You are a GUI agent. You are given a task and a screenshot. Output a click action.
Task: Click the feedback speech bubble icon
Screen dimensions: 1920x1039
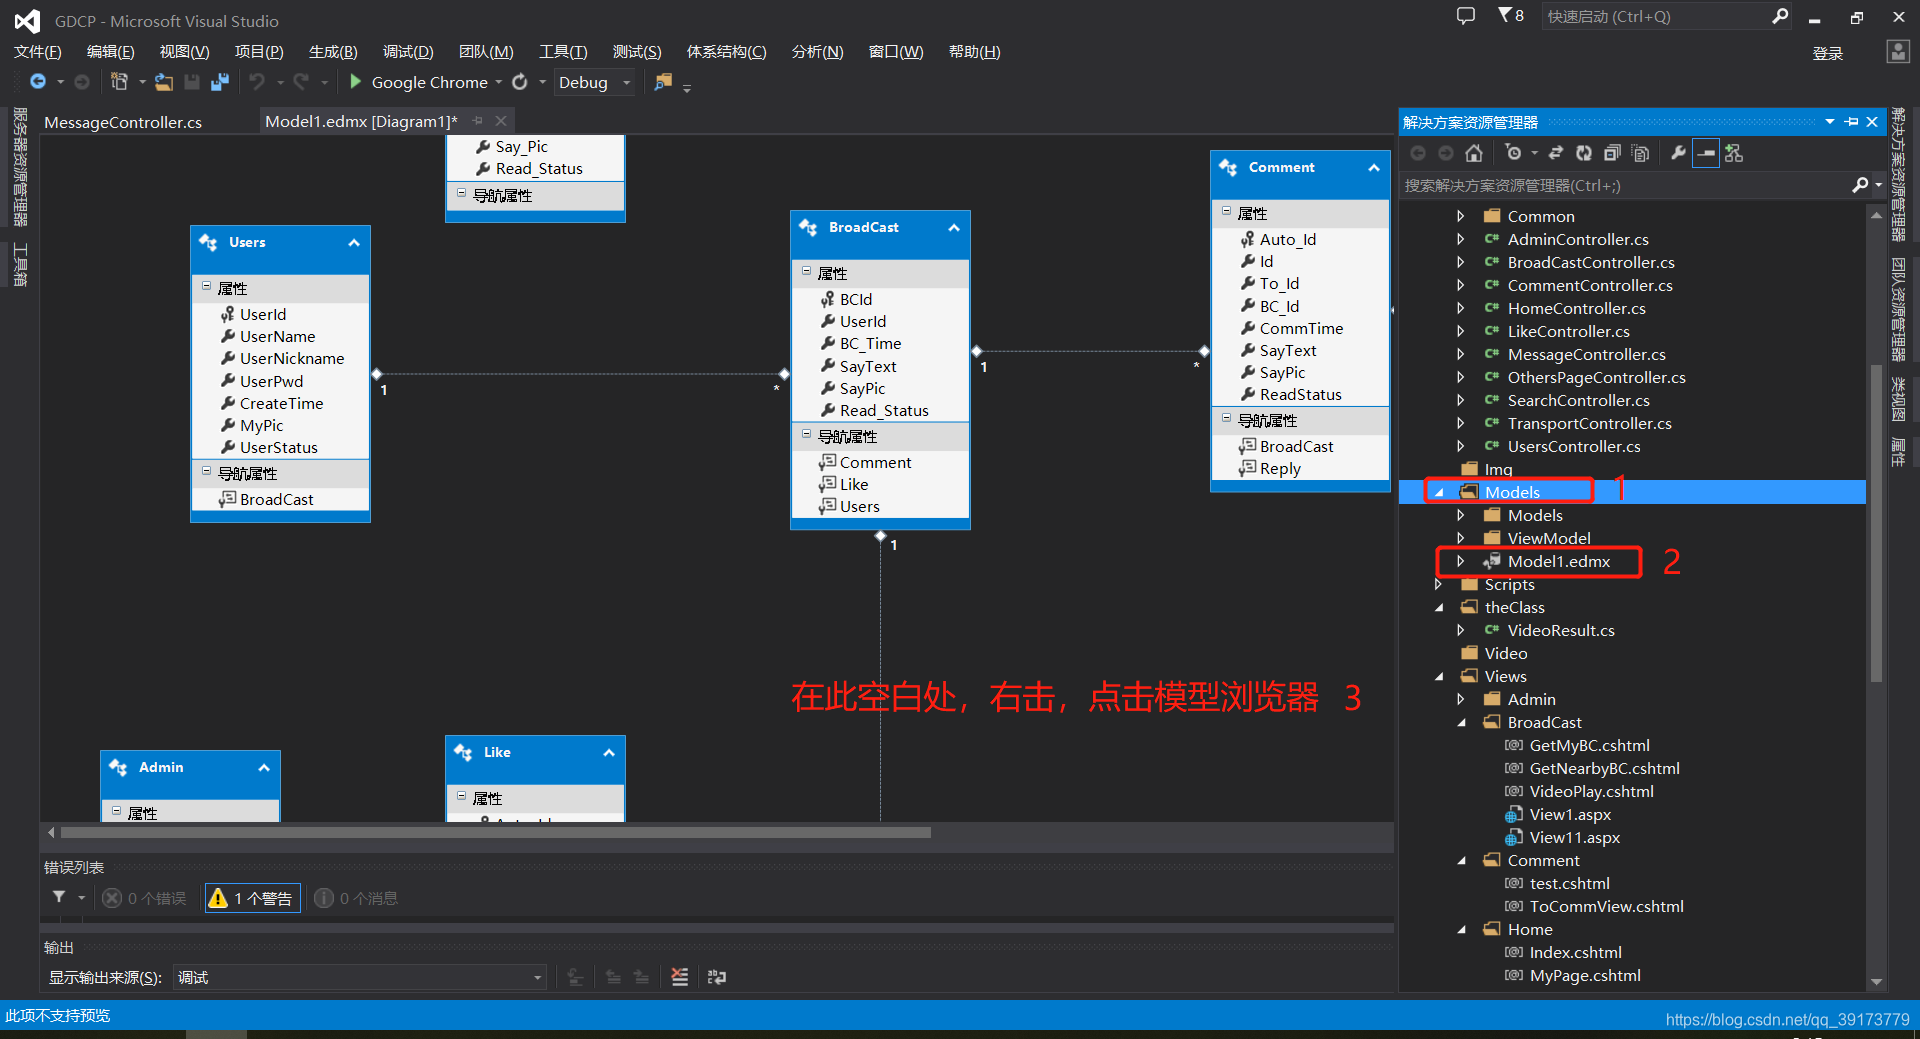(1466, 16)
